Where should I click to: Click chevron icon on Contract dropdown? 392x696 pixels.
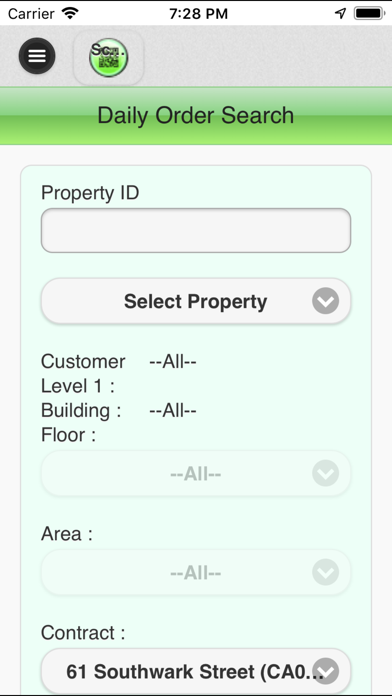coord(325,671)
